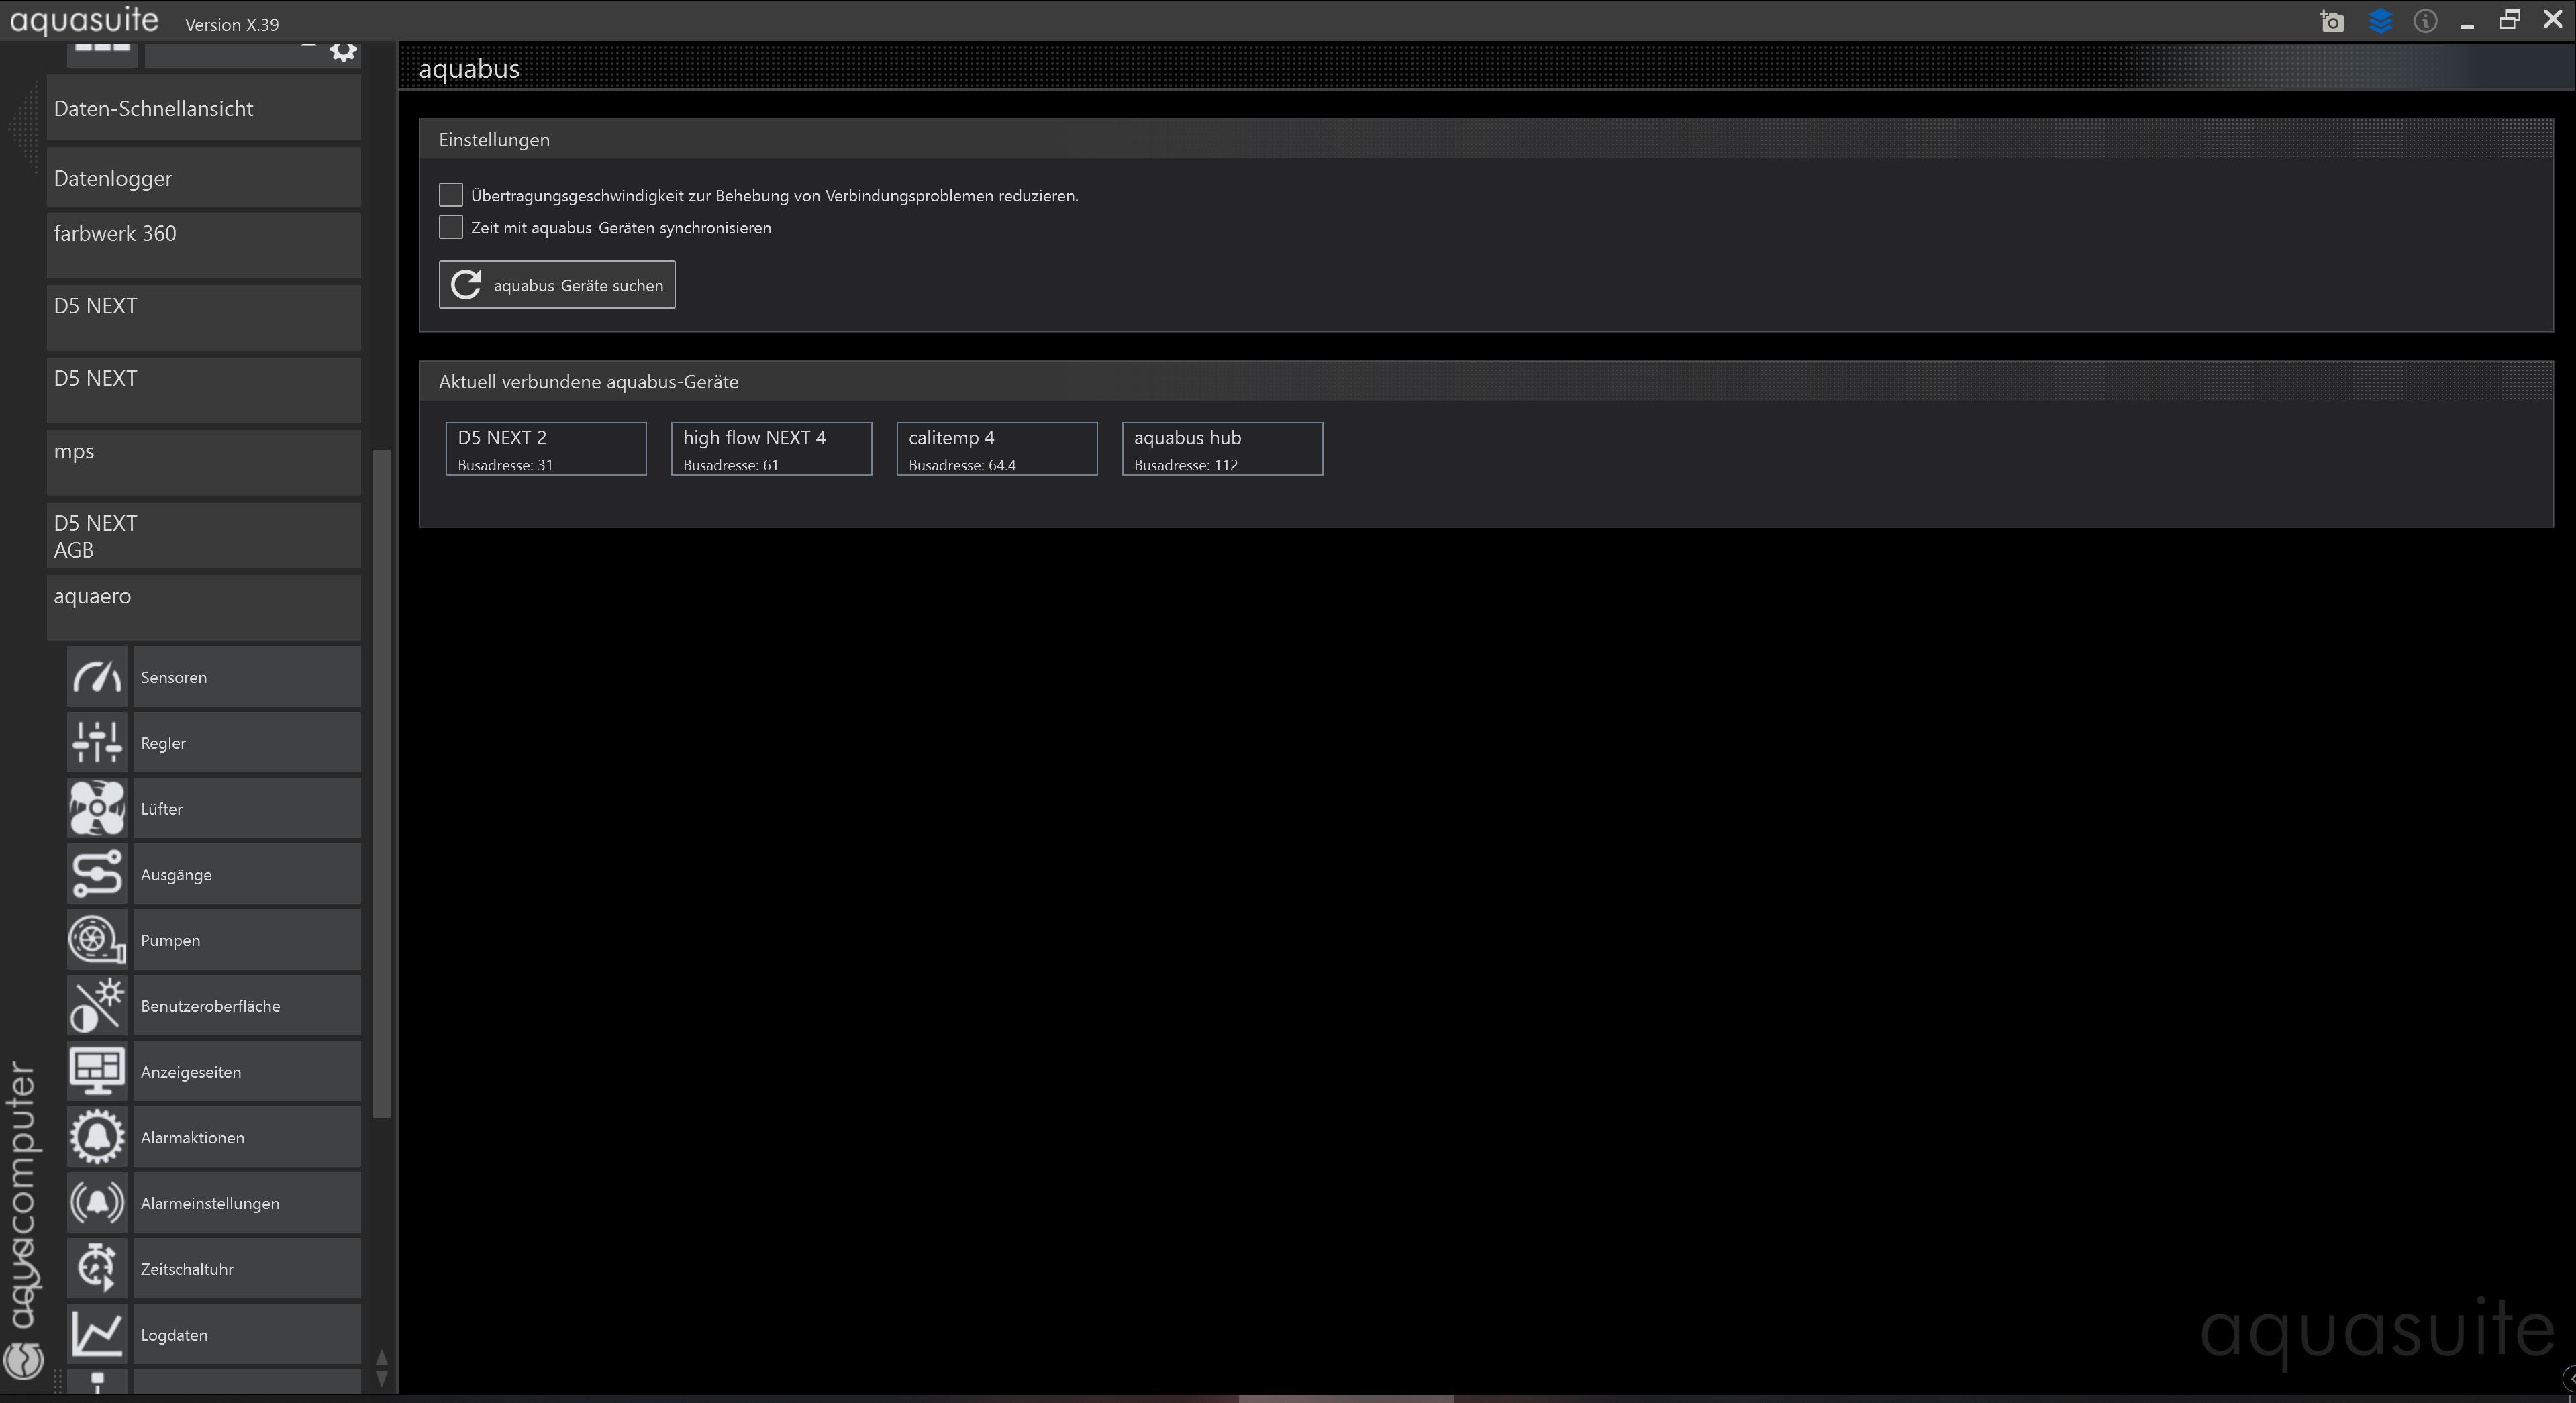Open Datenlogger in the sidebar

click(x=204, y=178)
